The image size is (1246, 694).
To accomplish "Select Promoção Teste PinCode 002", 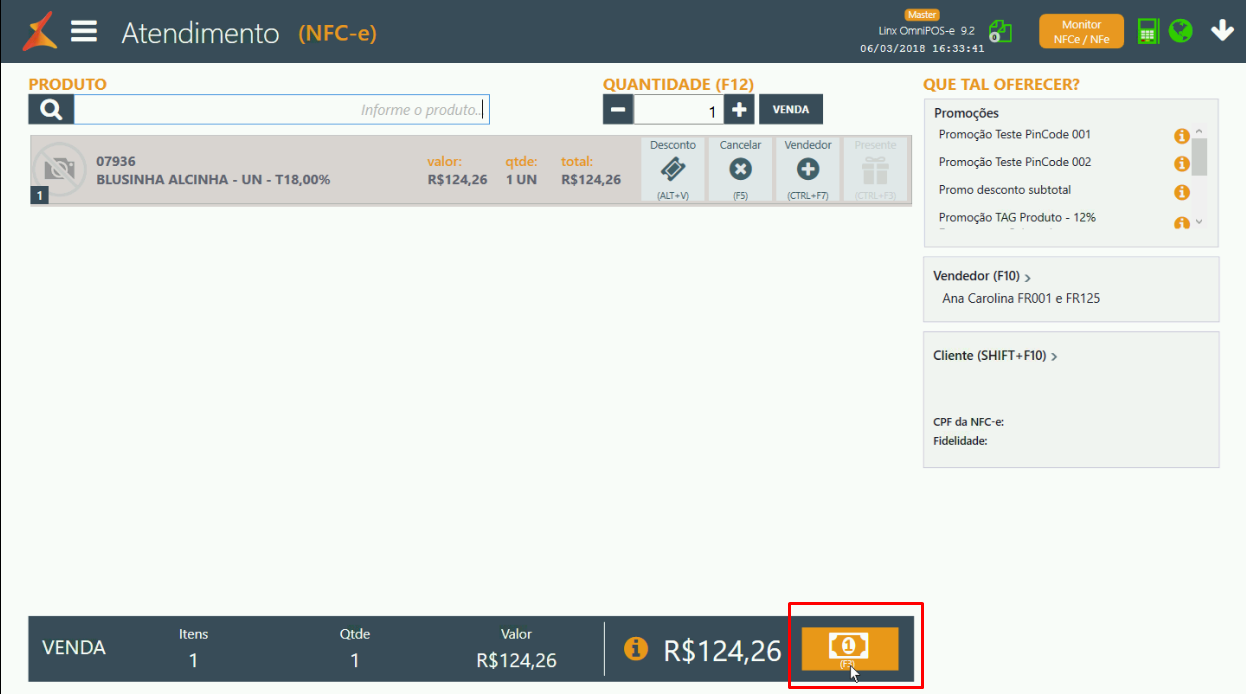I will 1015,162.
